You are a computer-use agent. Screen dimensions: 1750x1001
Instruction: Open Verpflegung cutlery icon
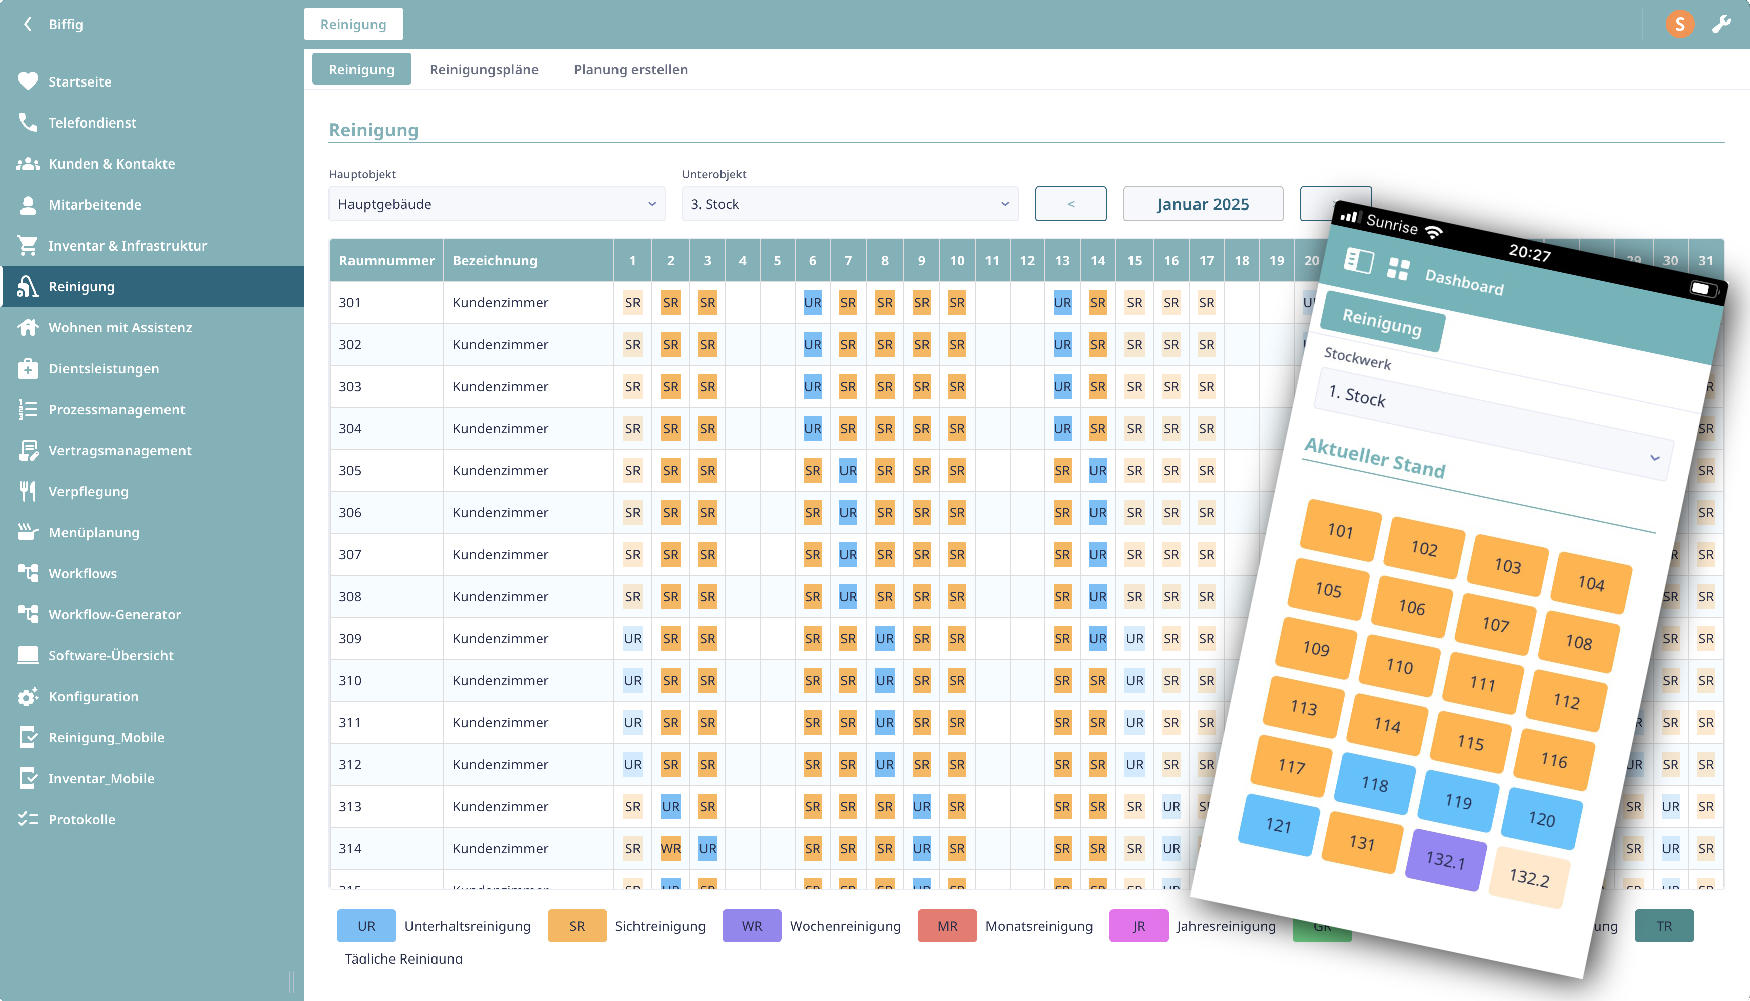coord(28,492)
